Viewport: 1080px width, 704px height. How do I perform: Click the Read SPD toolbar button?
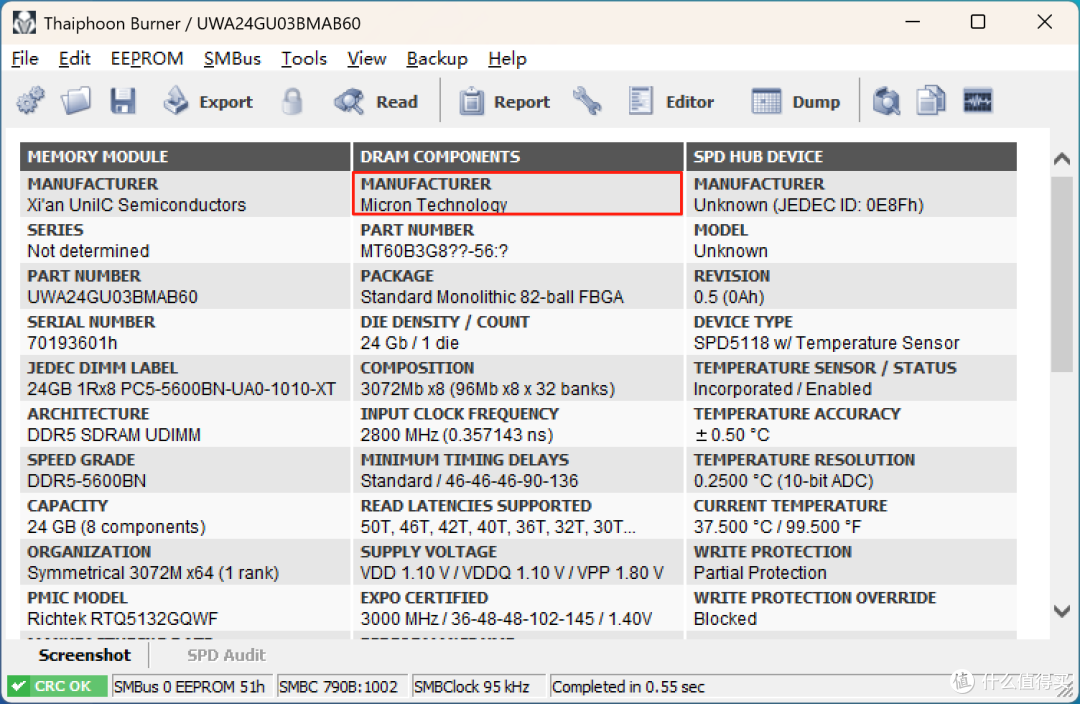[x=376, y=102]
